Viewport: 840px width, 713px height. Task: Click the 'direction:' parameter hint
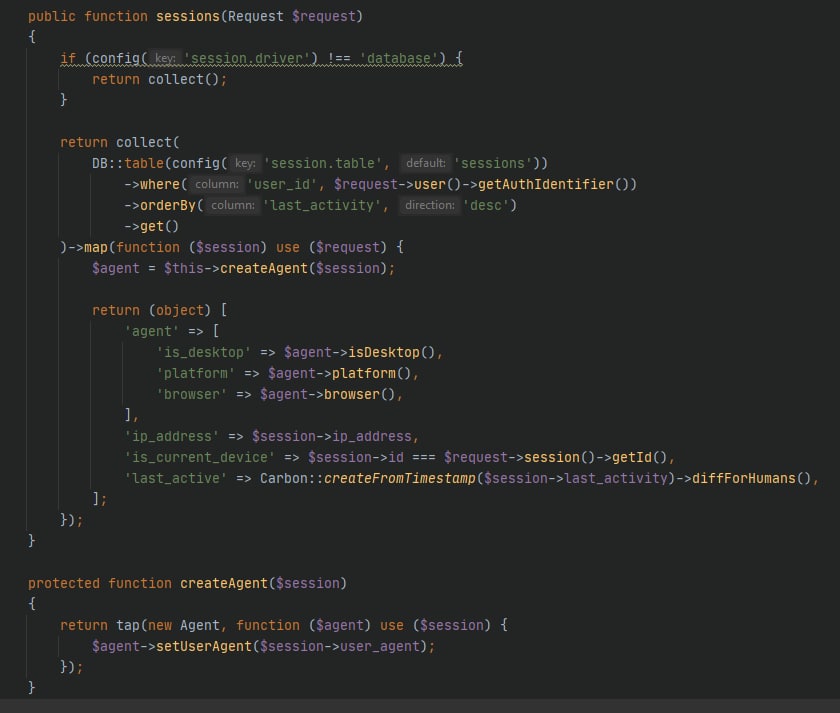430,205
